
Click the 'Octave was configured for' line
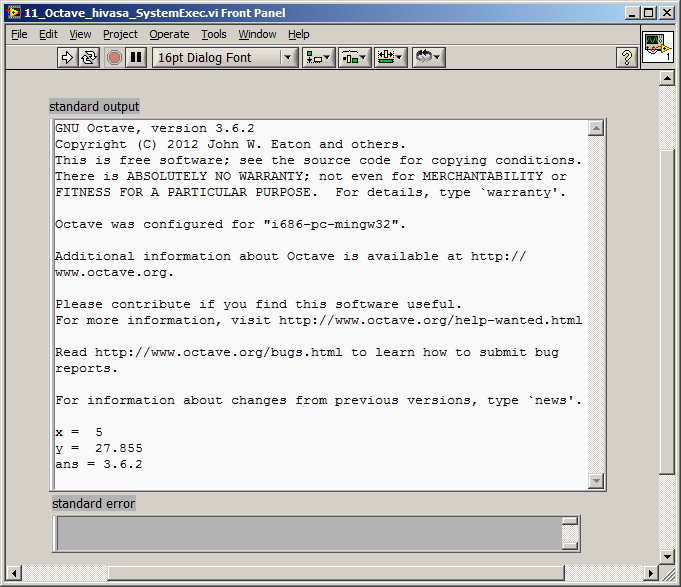click(x=230, y=224)
